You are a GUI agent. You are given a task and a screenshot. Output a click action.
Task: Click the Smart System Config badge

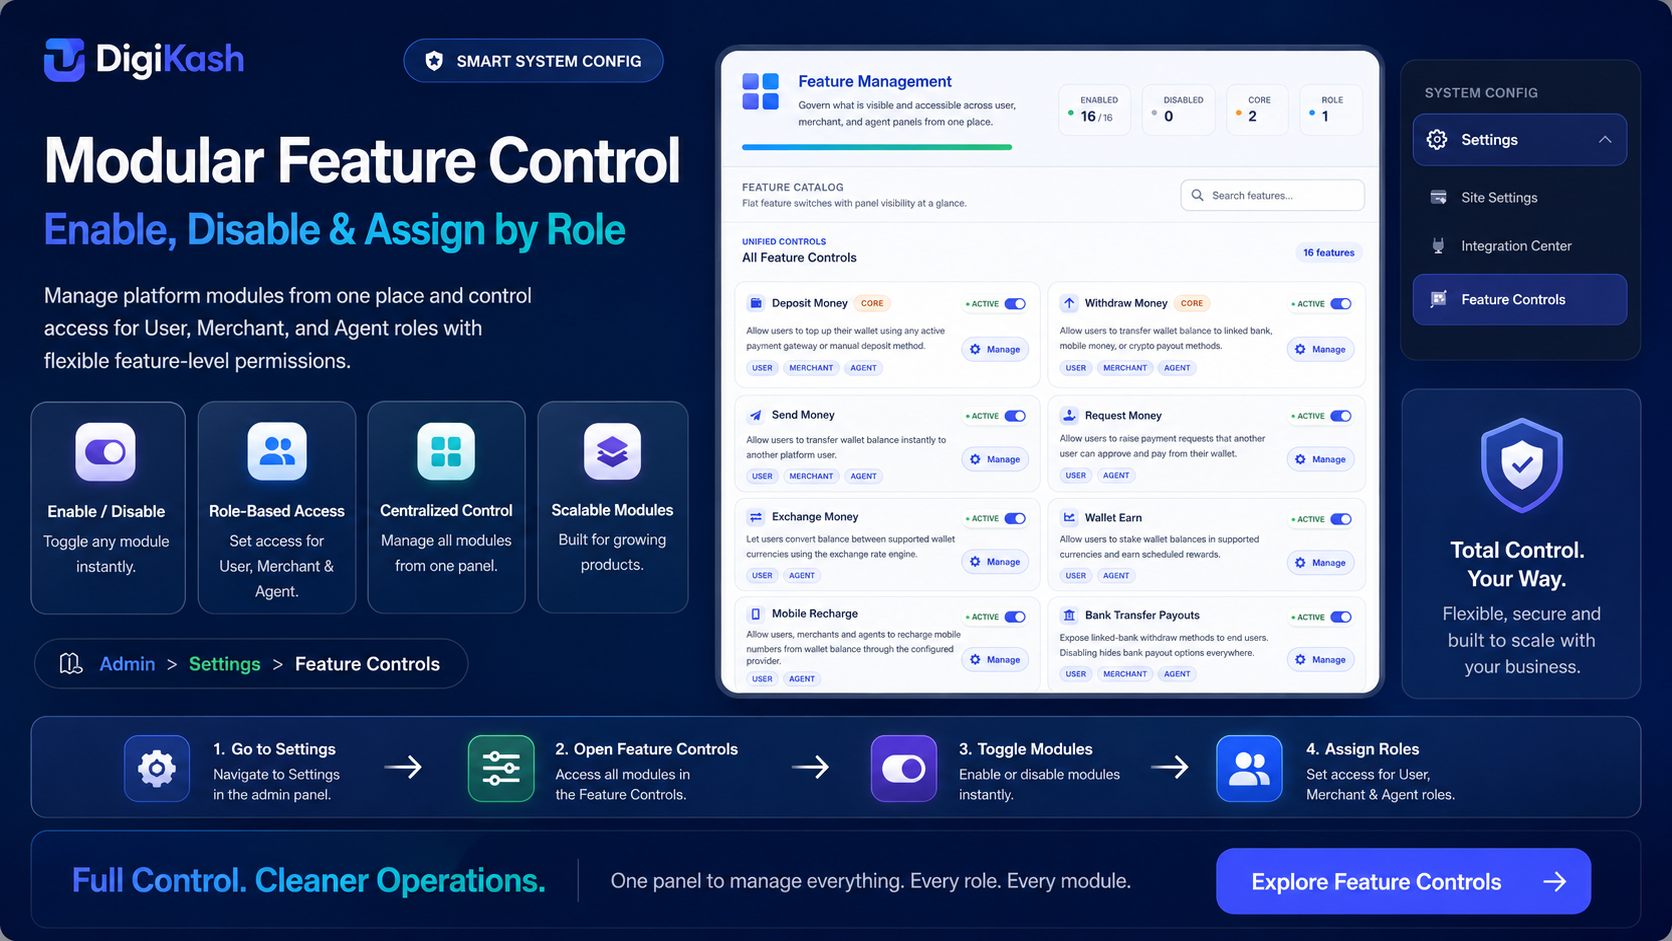(533, 61)
